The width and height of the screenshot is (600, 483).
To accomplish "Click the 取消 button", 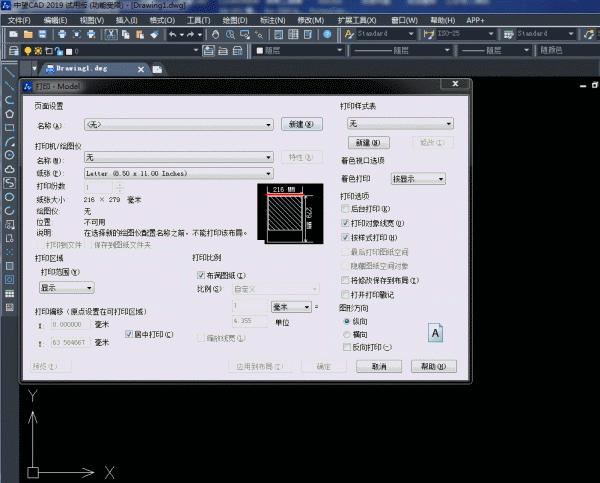I will (378, 366).
